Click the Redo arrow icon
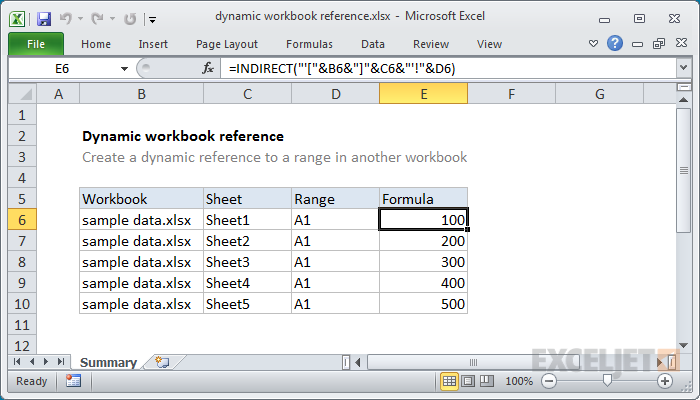The width and height of the screenshot is (700, 400). tap(97, 19)
